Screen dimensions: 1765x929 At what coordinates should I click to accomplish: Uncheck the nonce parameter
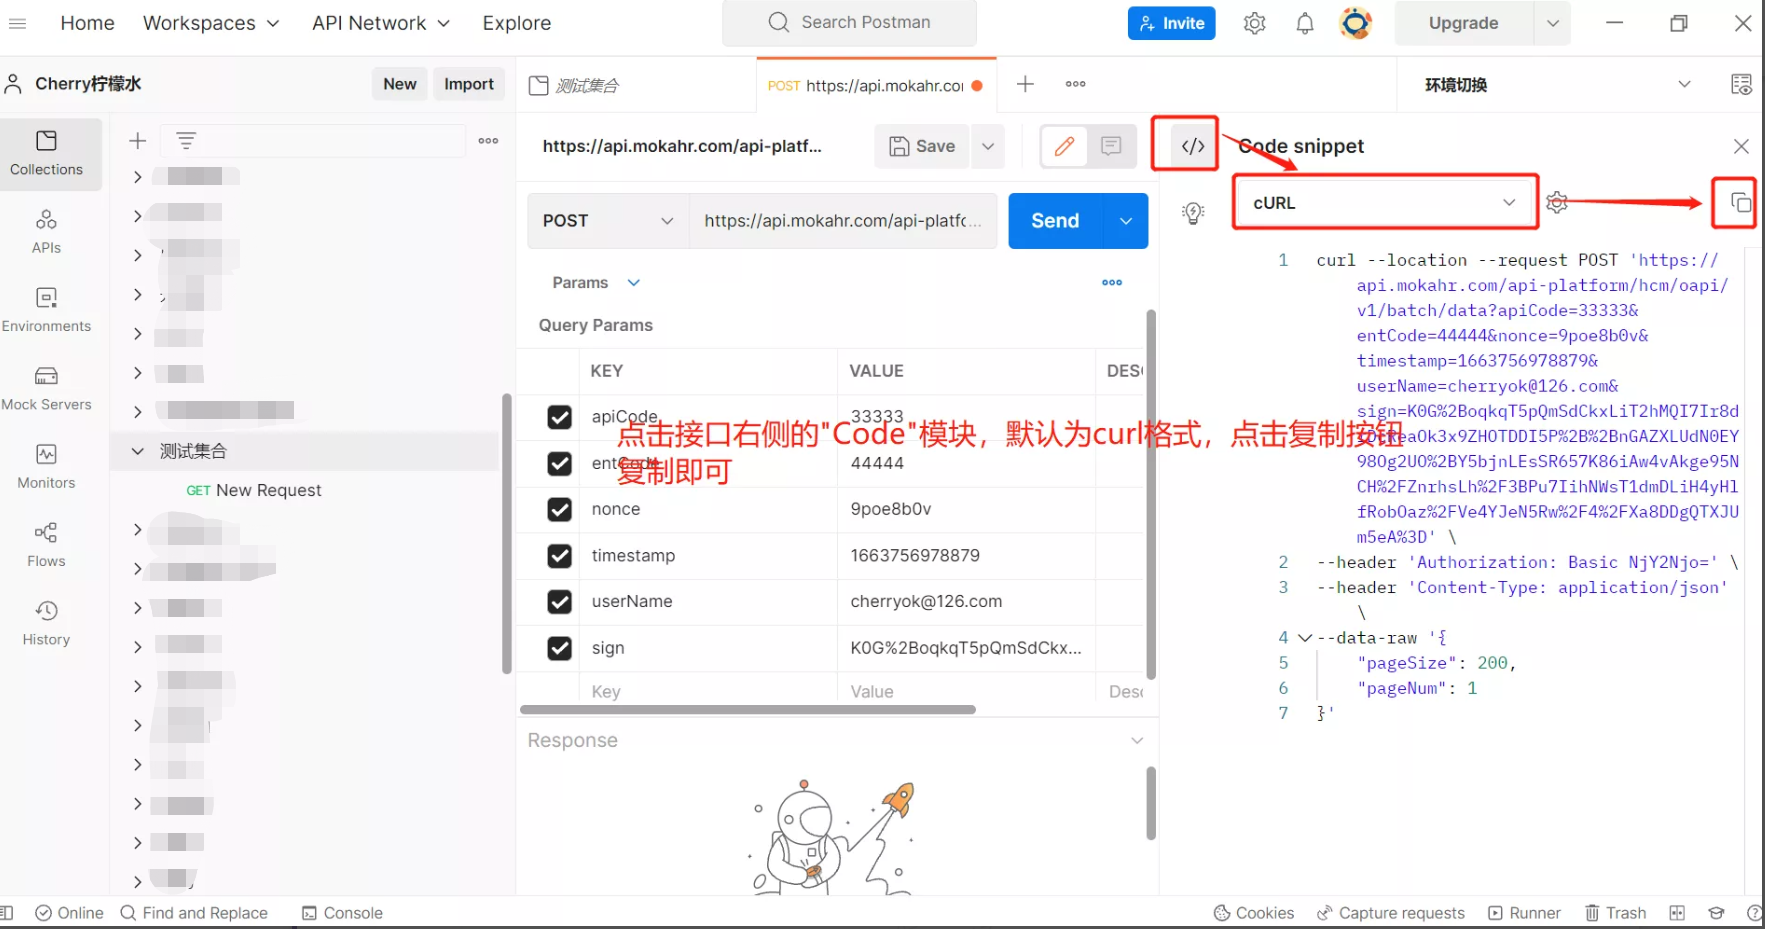coord(560,510)
